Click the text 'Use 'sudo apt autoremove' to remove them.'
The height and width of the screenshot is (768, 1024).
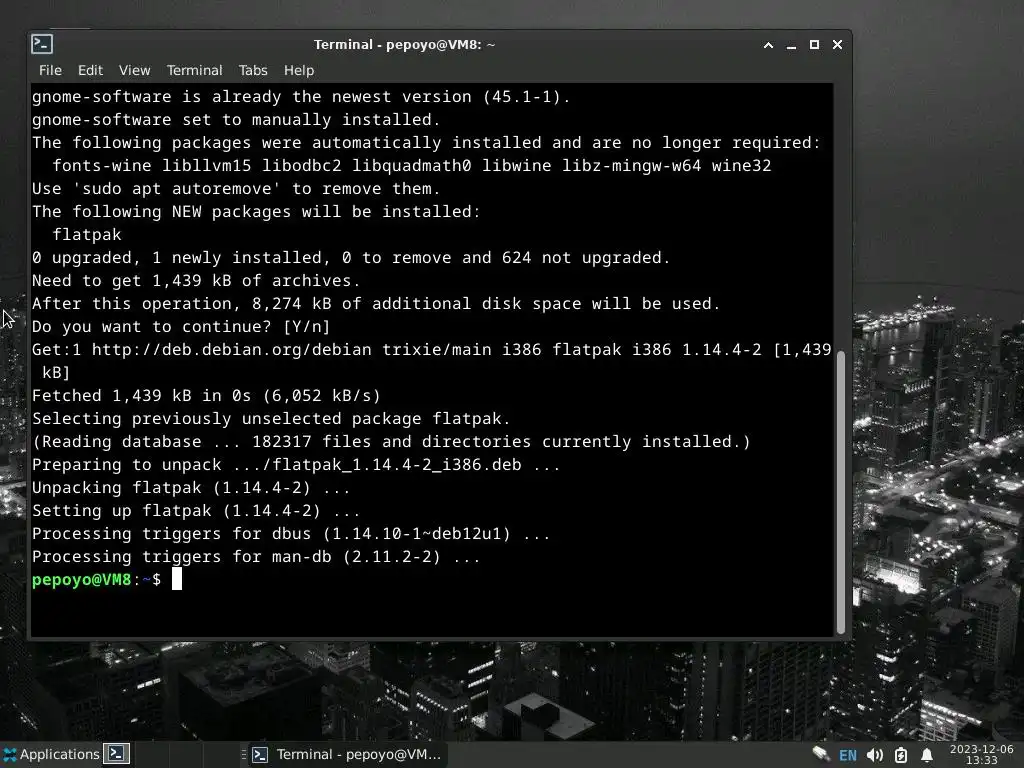click(236, 188)
